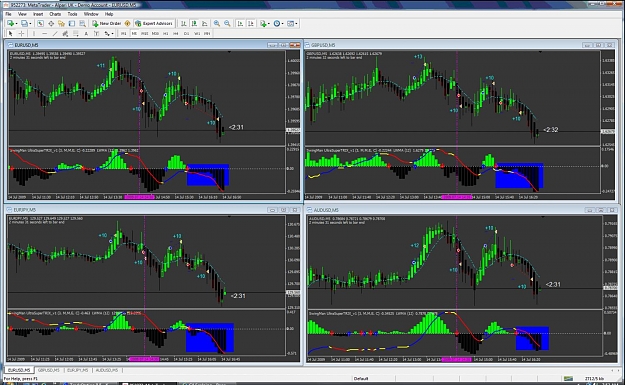The image size is (625, 385).
Task: Switch to the AUDUSD,M5 chart tab
Action: click(x=106, y=370)
